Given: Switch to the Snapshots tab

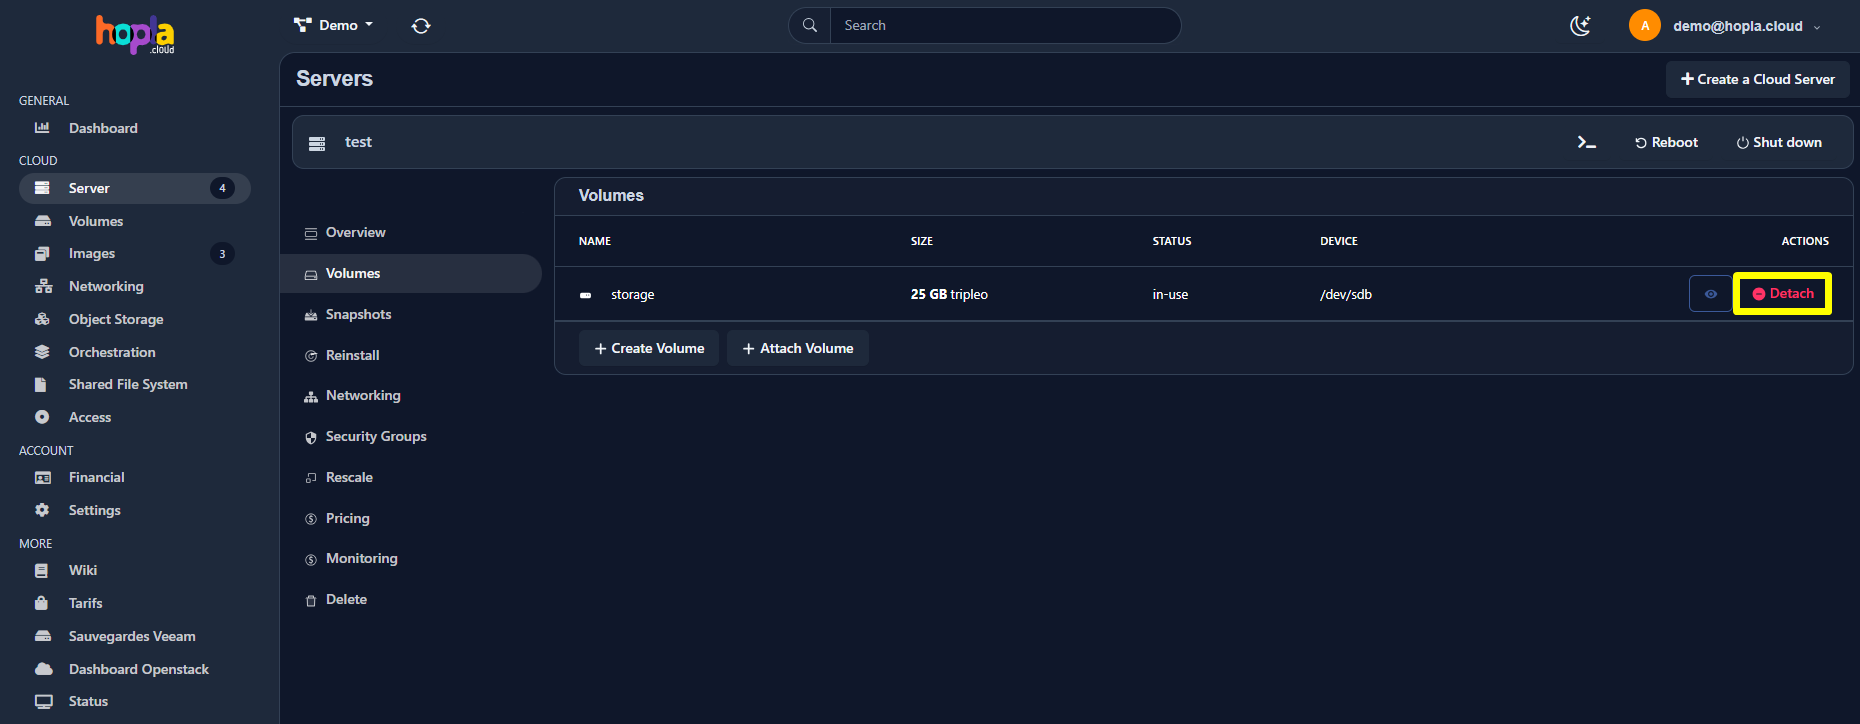Looking at the screenshot, I should pos(358,314).
